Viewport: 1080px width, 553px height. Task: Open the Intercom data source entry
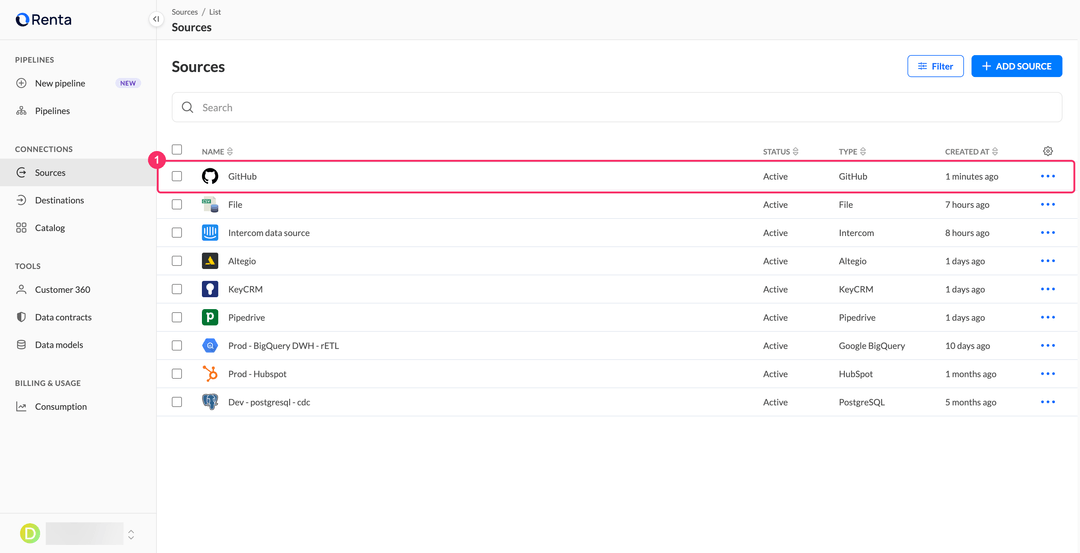[x=269, y=233]
